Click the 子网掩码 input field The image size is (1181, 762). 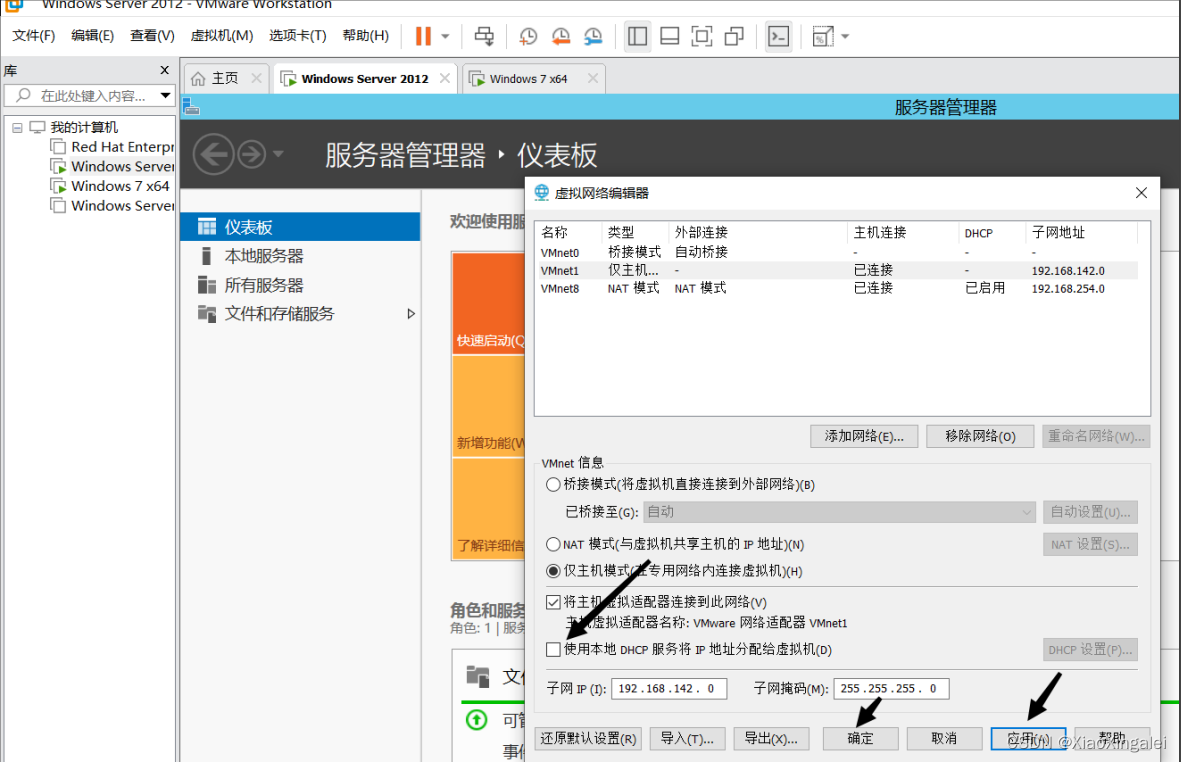pos(891,688)
